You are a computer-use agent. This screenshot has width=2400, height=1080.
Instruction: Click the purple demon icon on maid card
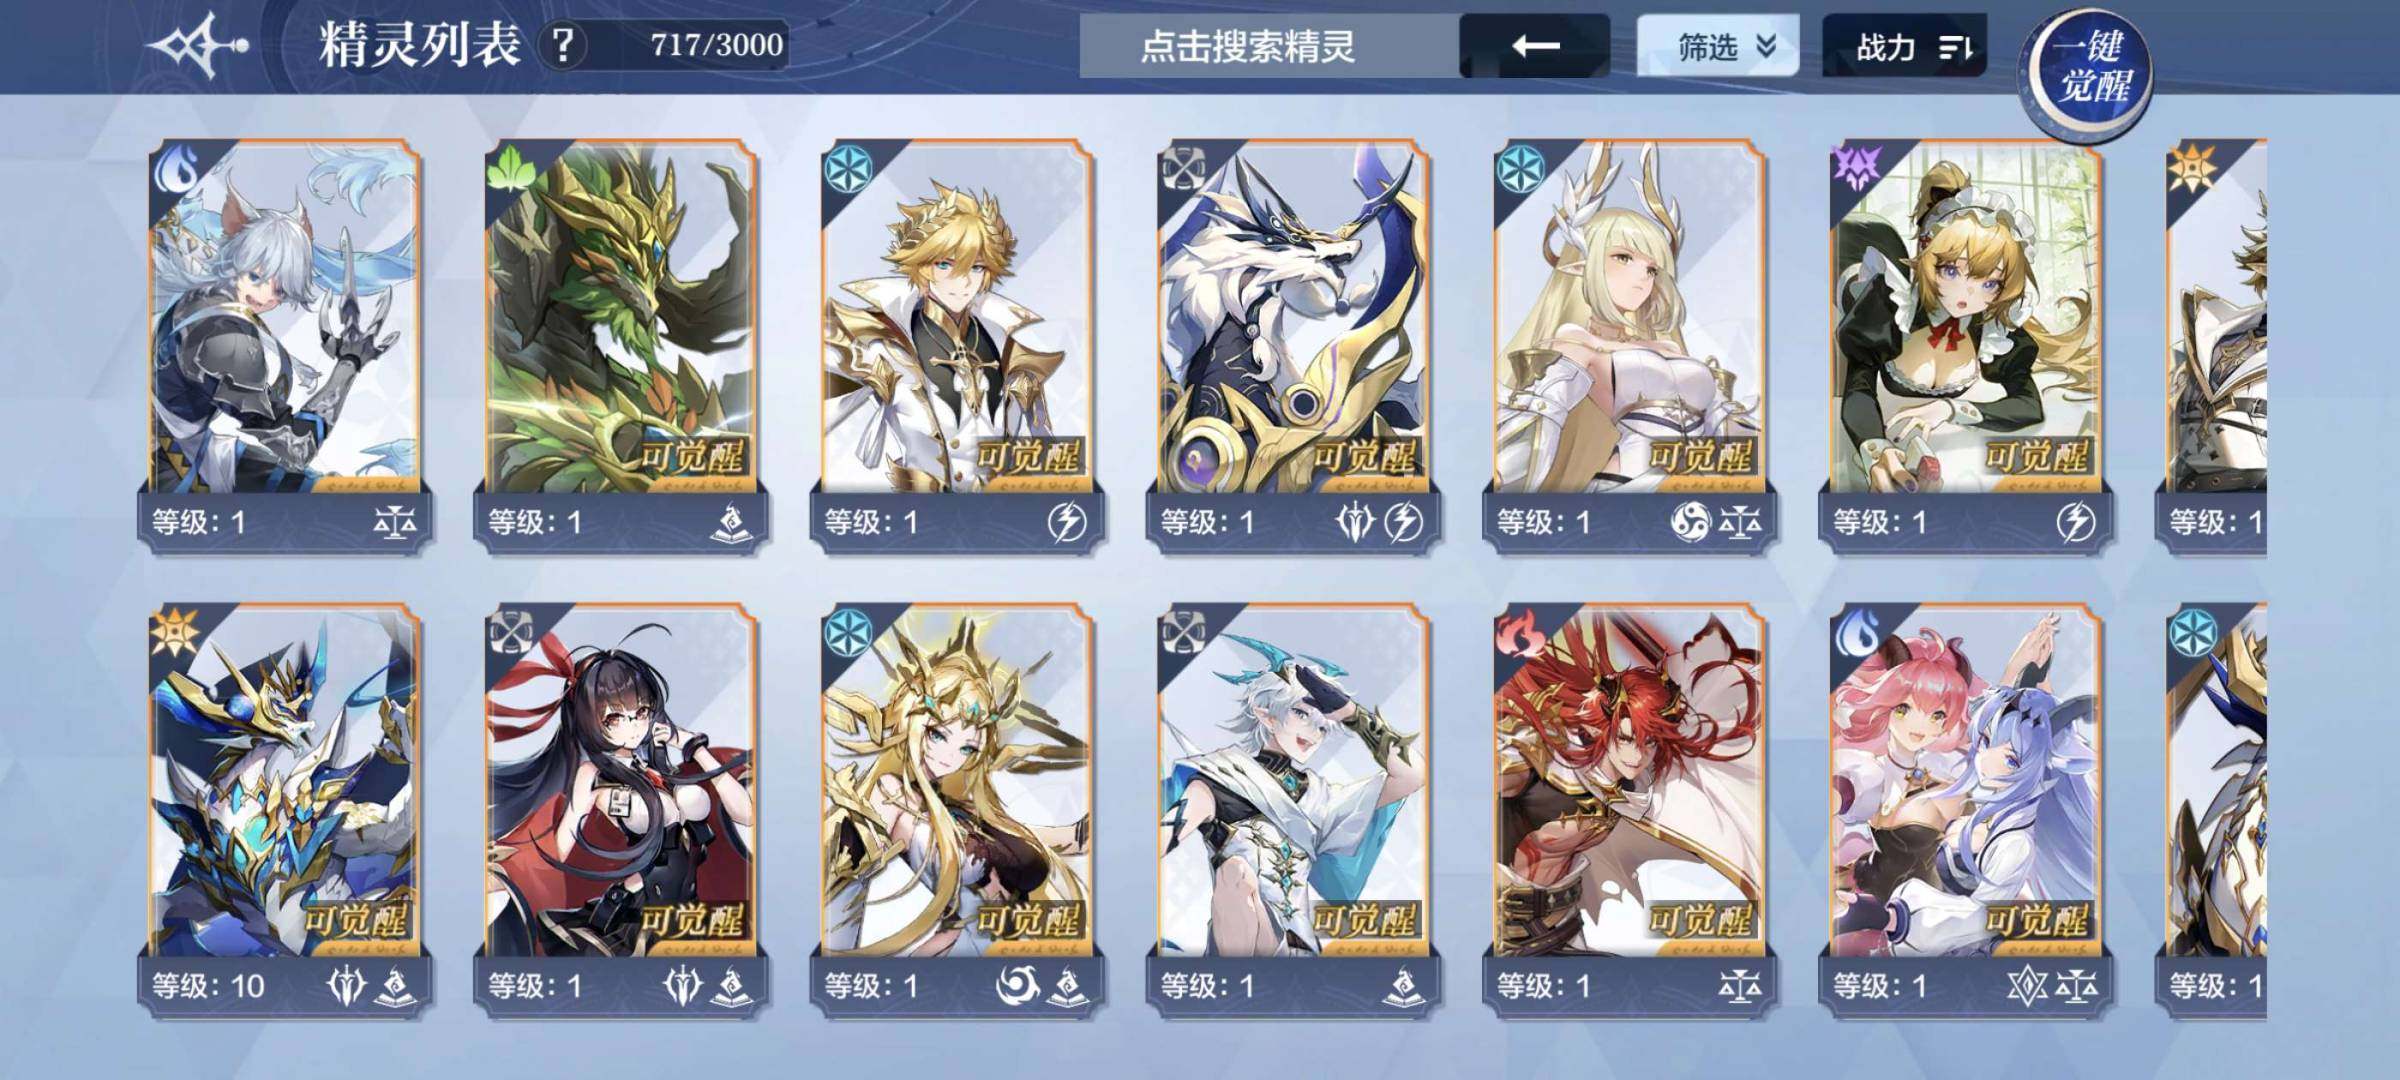point(1856,168)
